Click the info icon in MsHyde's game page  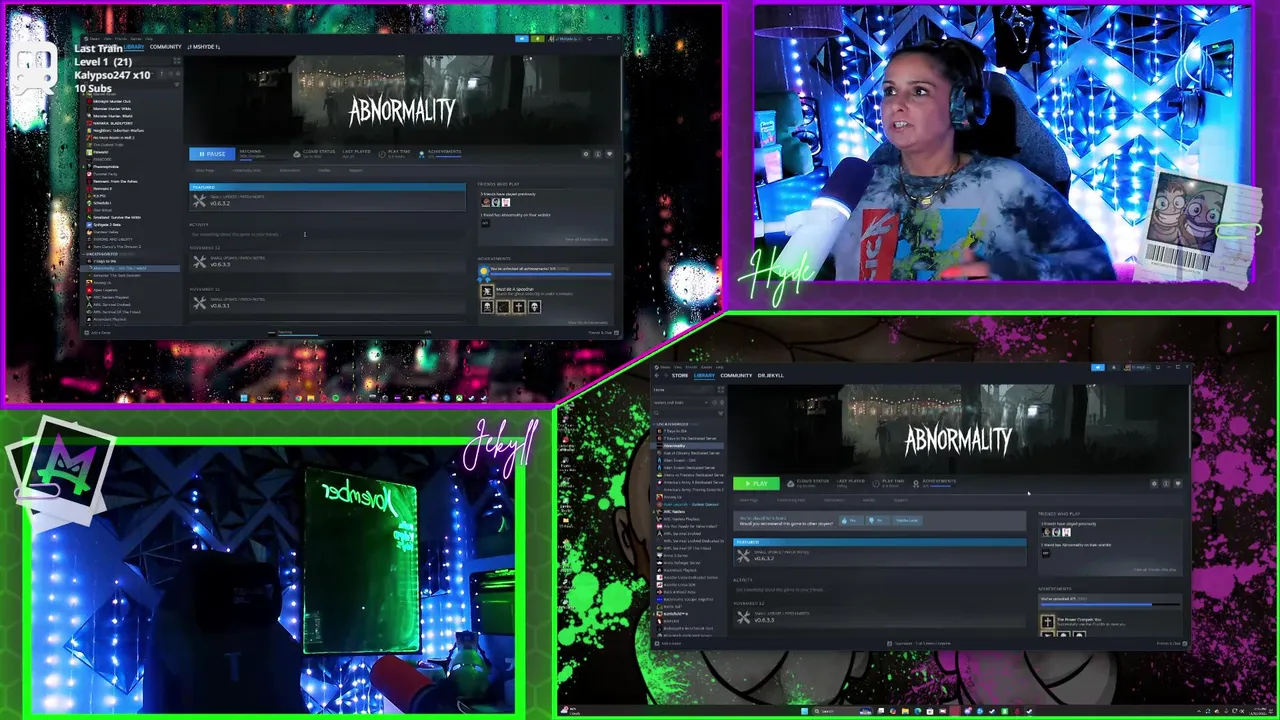click(598, 154)
